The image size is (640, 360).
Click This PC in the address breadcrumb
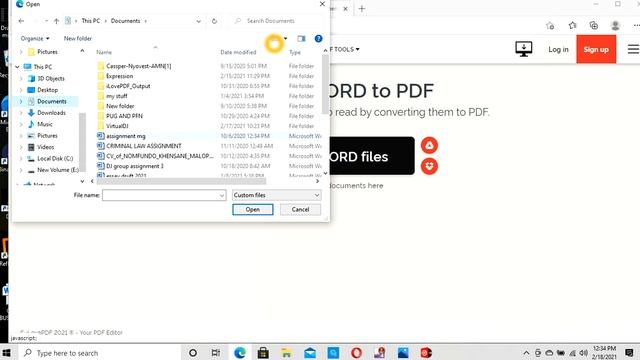[x=91, y=21]
